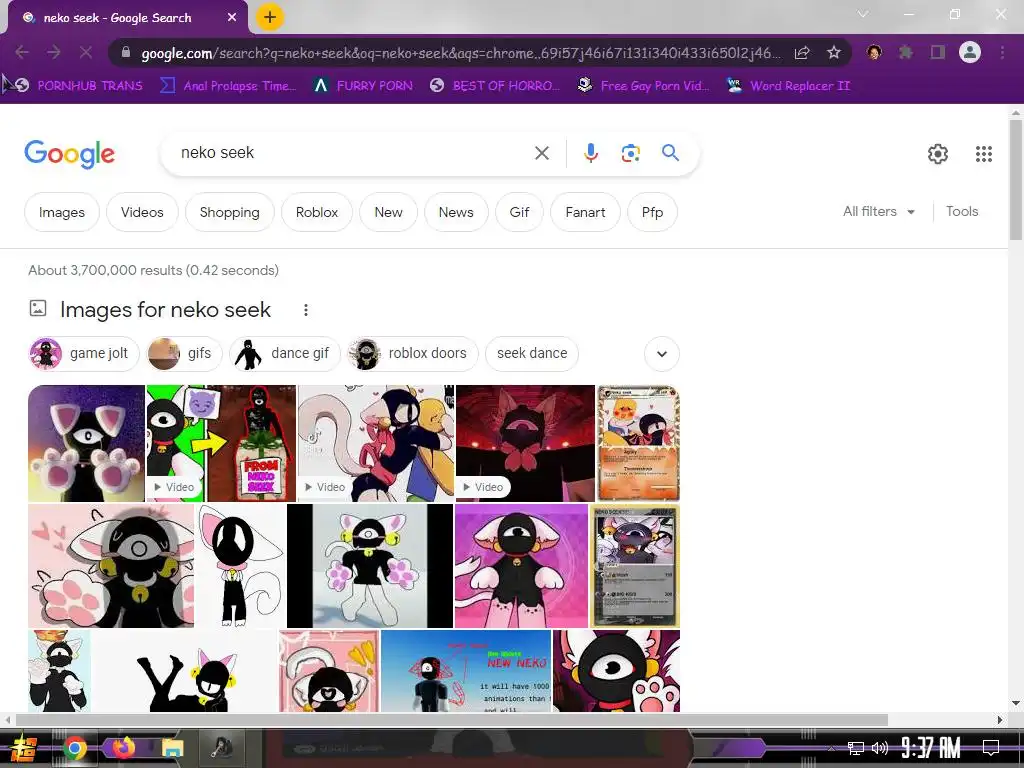Open the notification center icon
Viewport: 1024px width, 768px height.
tap(991, 748)
